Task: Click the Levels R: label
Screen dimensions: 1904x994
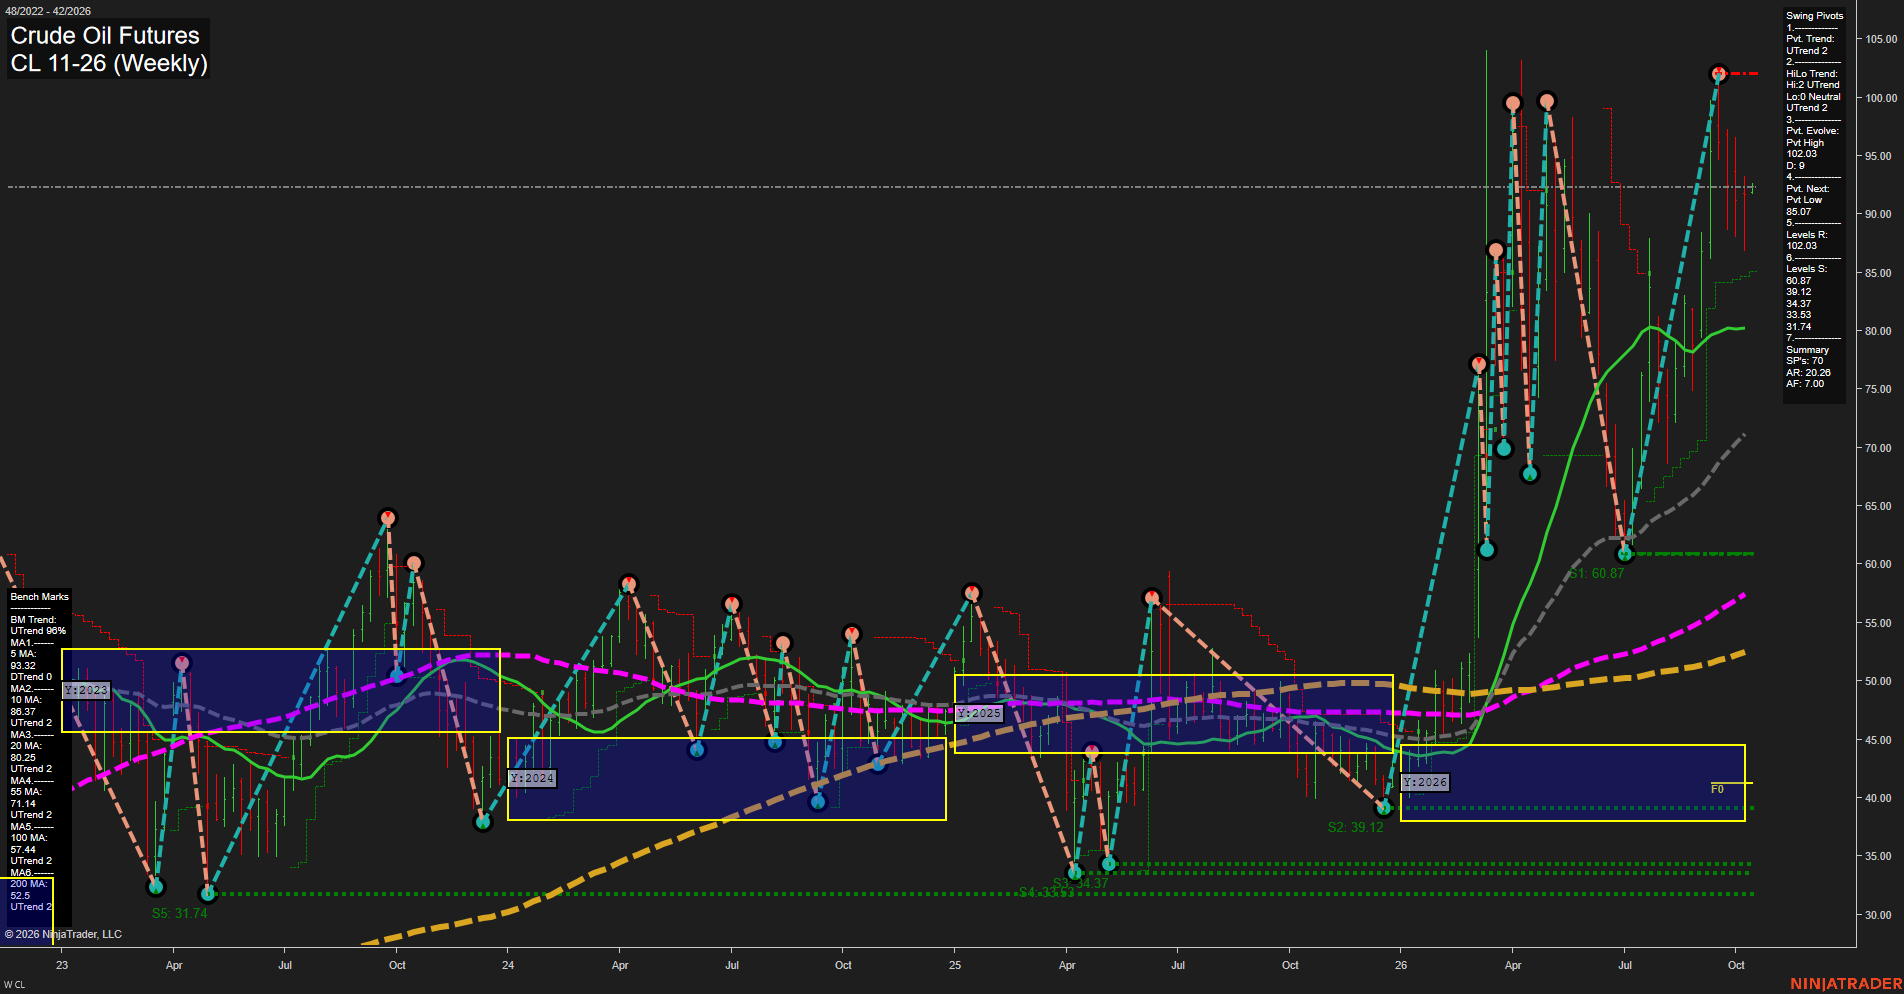Action: tap(1806, 235)
